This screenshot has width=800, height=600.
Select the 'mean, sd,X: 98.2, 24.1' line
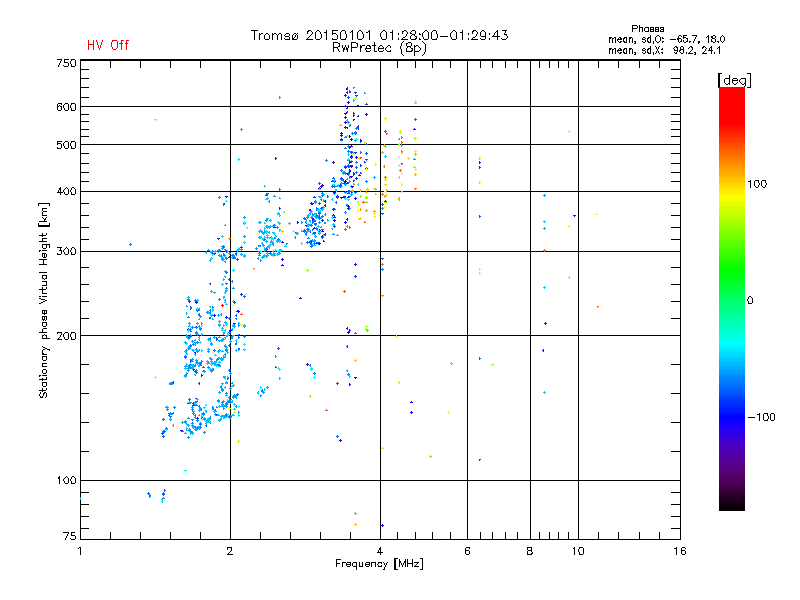pos(664,50)
